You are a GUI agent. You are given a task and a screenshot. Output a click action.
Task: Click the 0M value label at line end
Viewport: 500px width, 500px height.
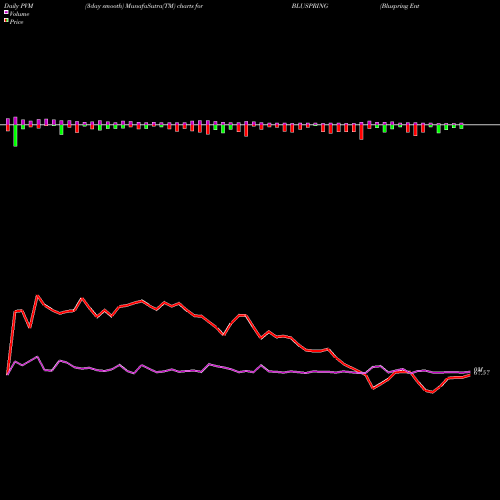point(478,370)
